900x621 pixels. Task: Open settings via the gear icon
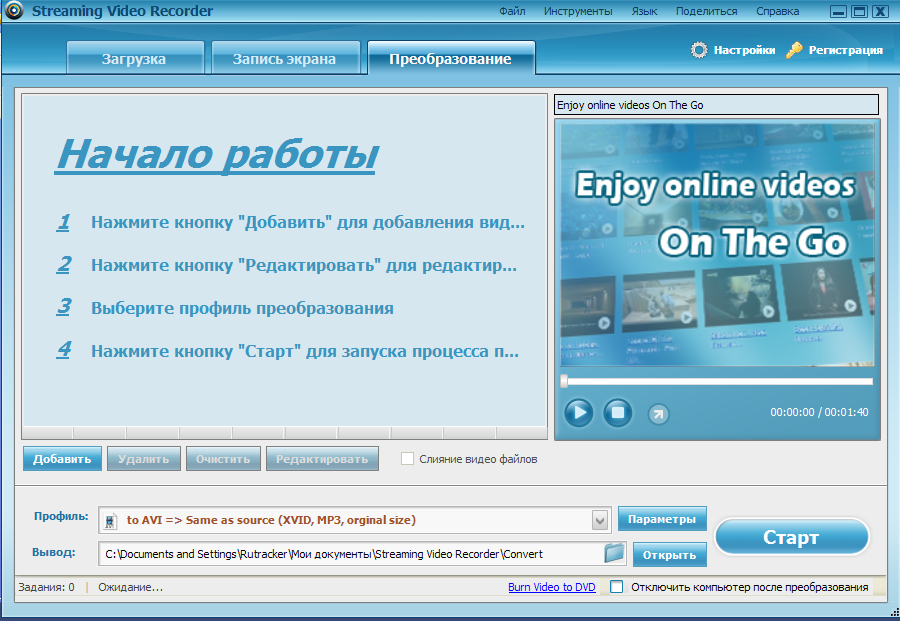(x=700, y=50)
